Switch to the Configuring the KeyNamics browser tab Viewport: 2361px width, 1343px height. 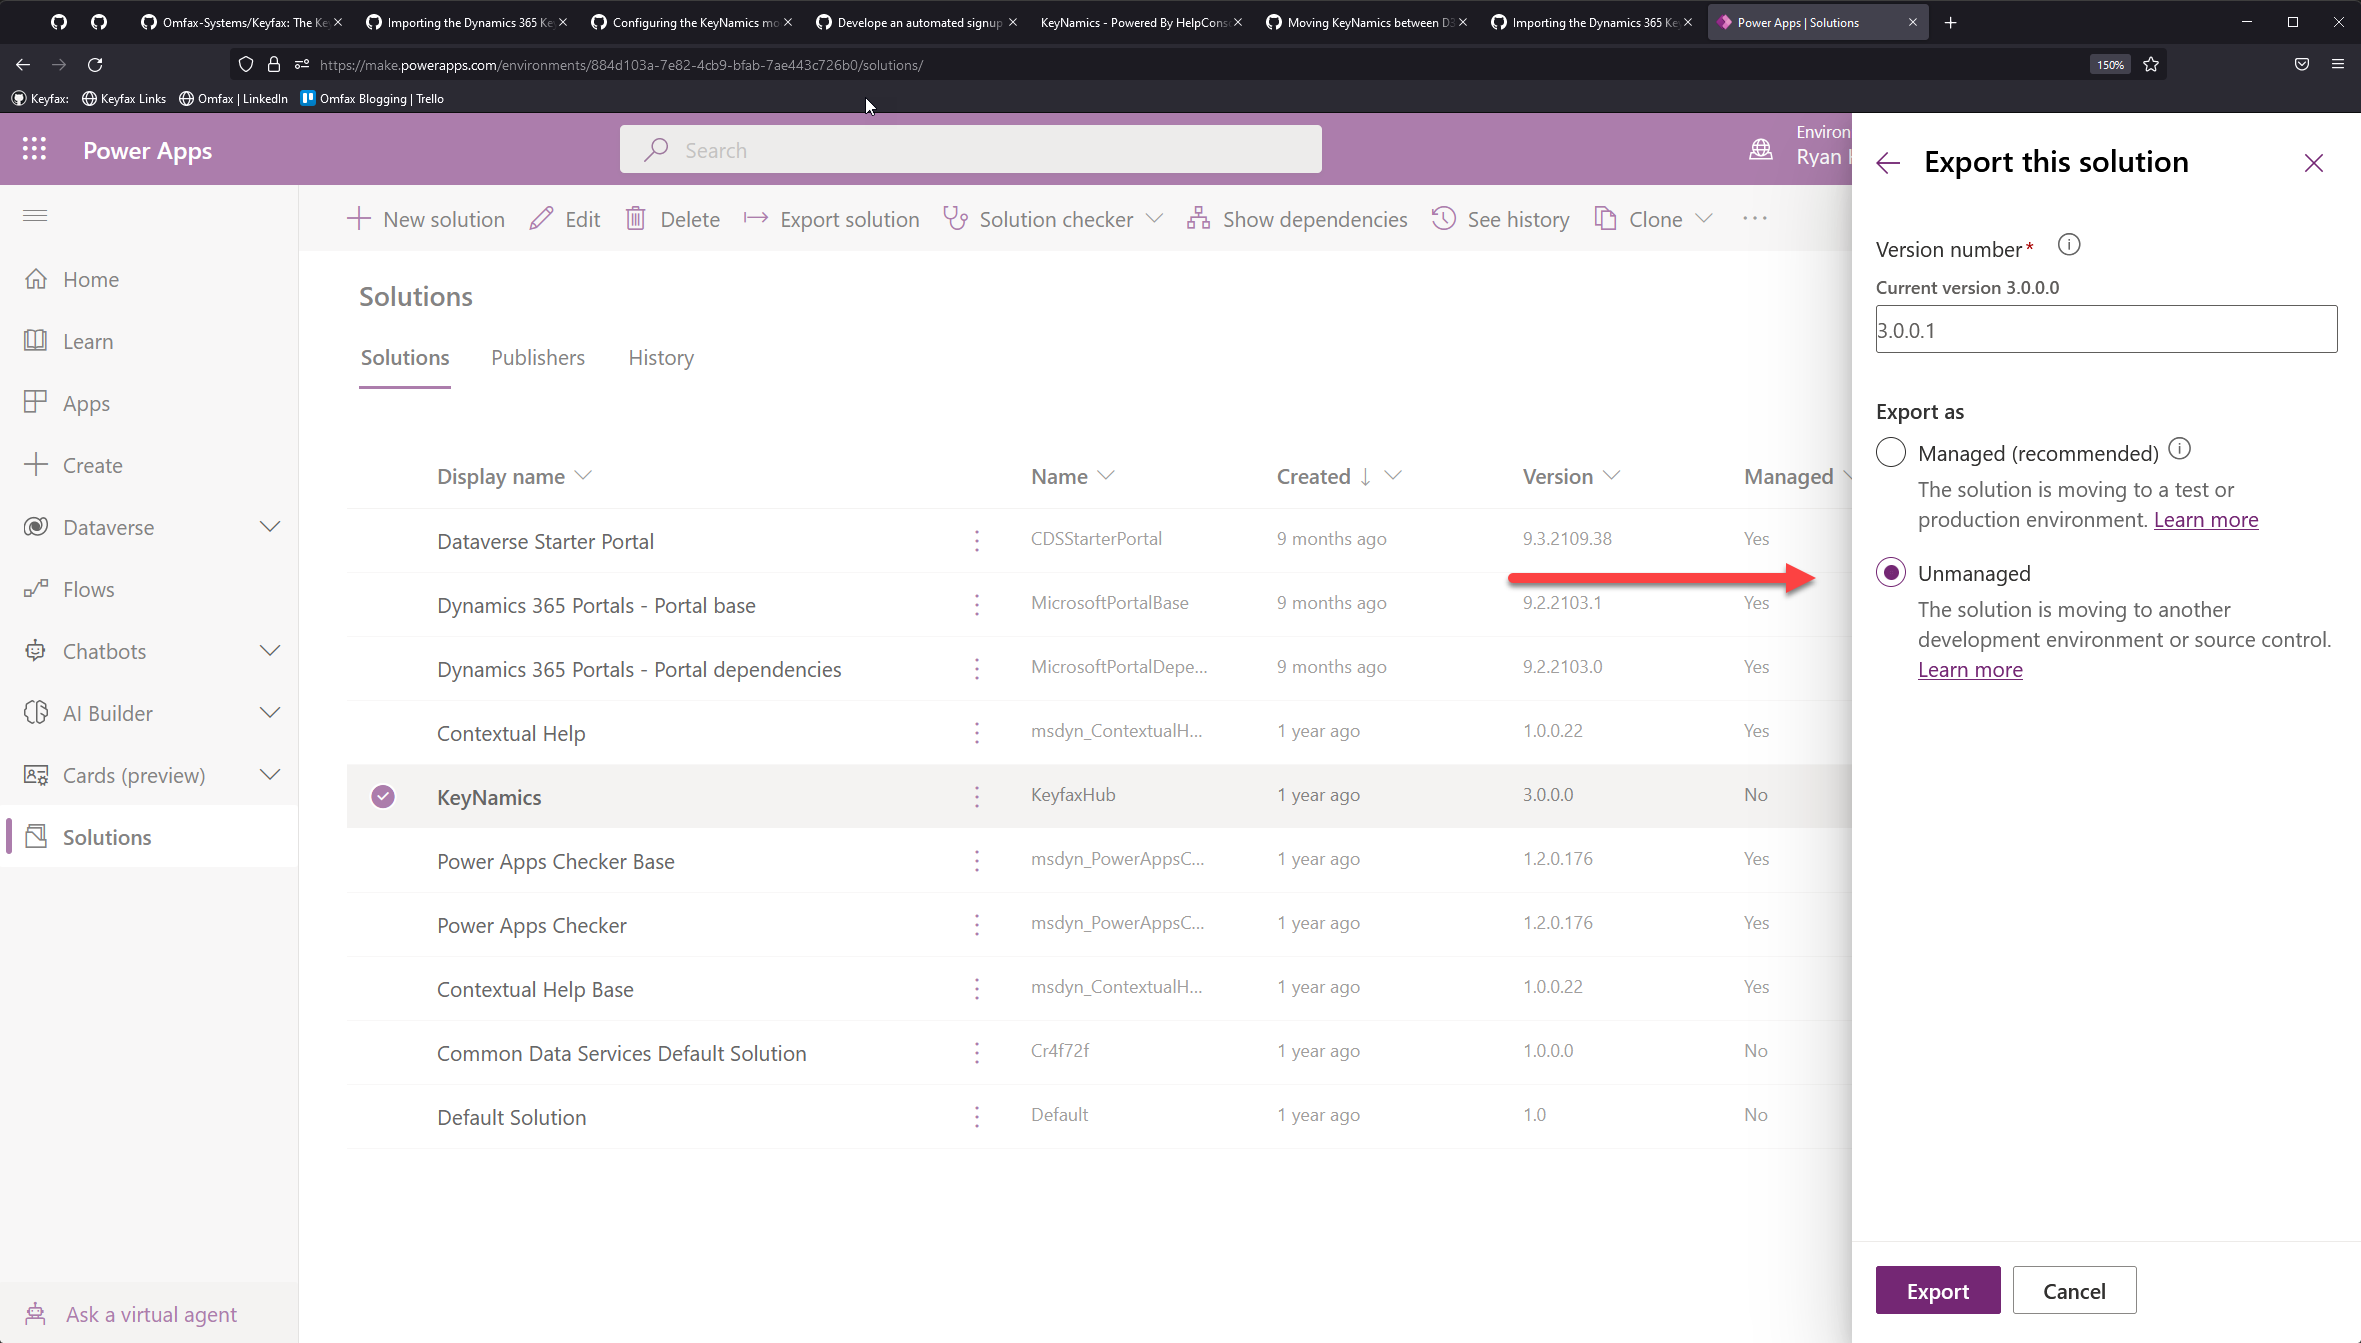(x=692, y=22)
